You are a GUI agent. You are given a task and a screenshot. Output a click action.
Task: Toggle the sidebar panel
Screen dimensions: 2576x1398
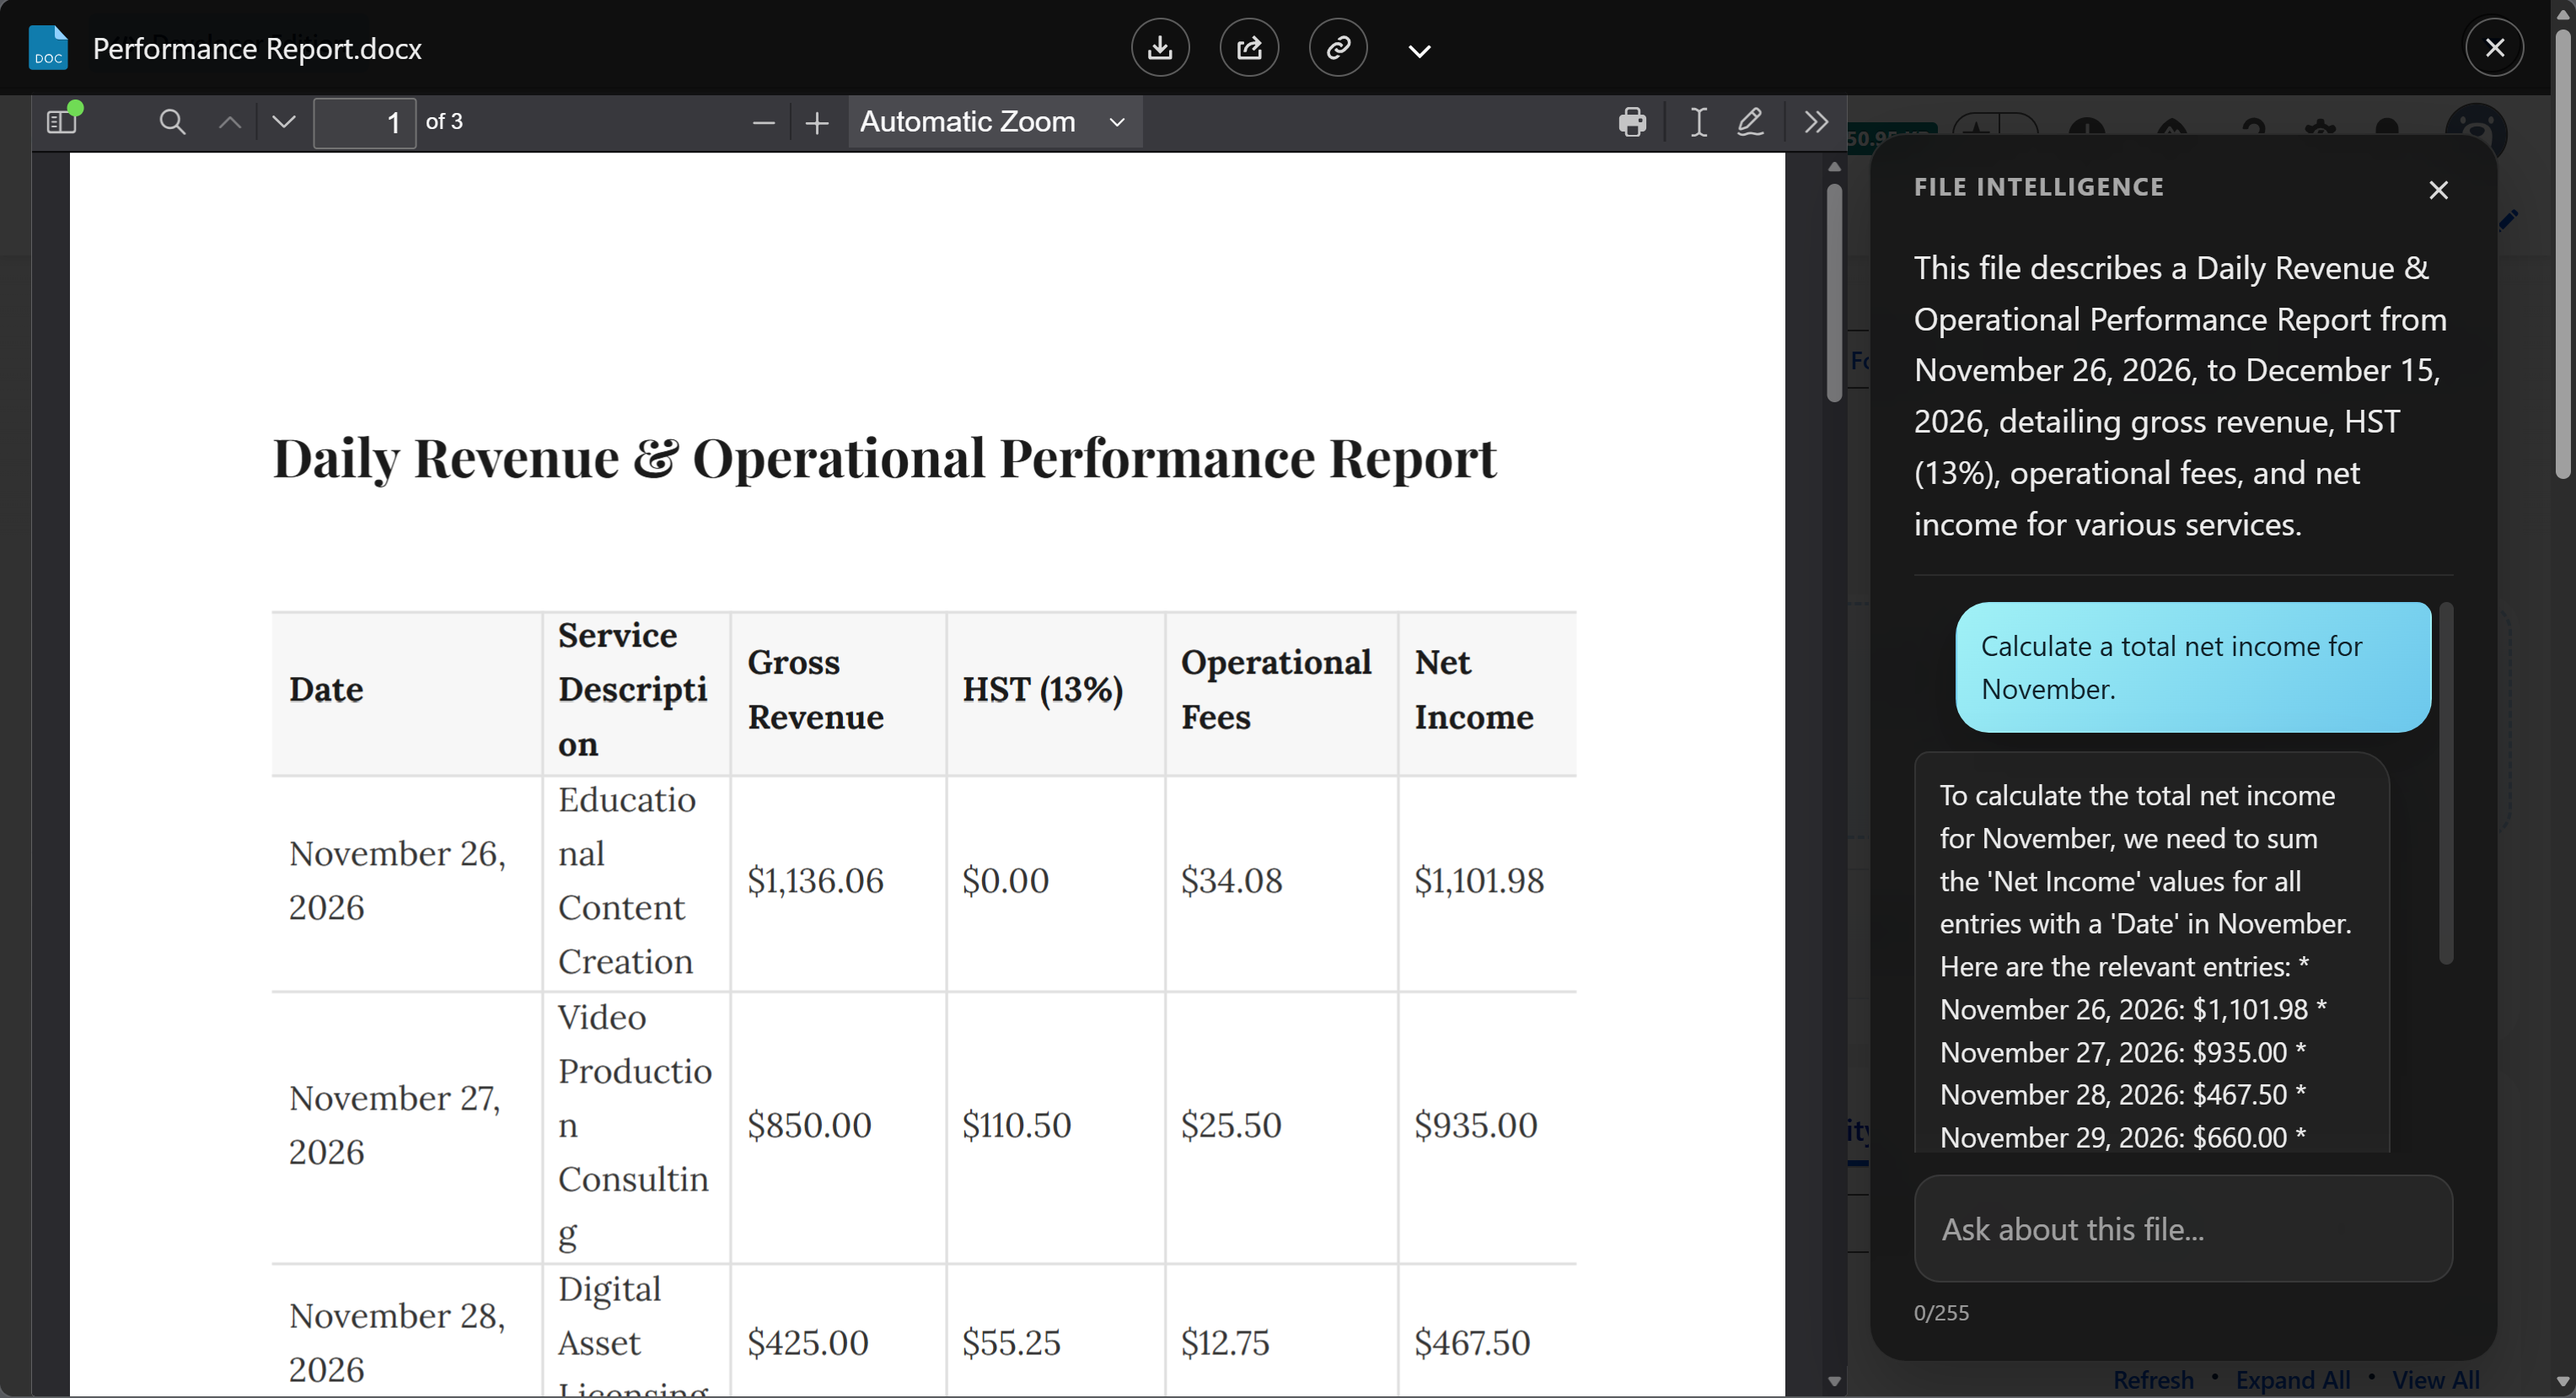[x=62, y=122]
